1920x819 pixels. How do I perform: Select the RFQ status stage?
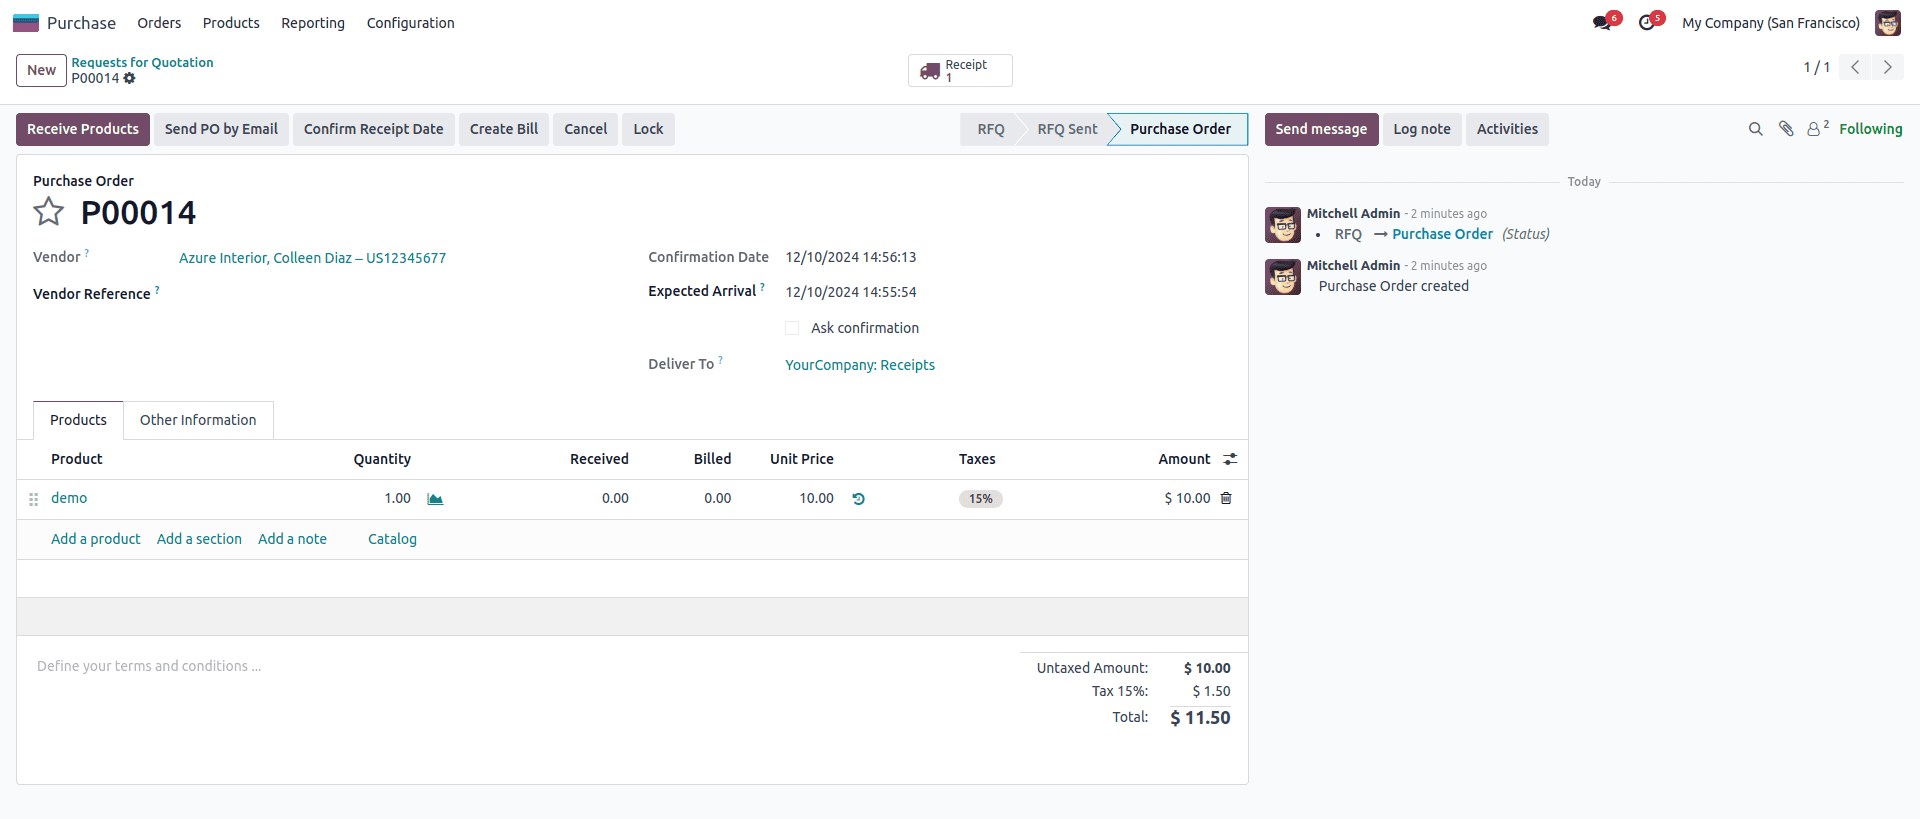tap(990, 129)
